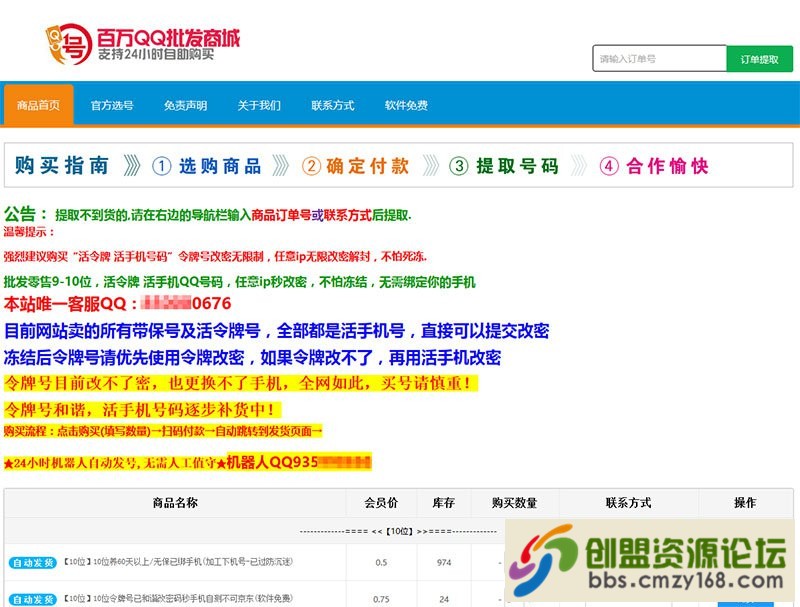Image resolution: width=800 pixels, height=607 pixels.
Task: Open the 免责声明 menu item
Action: click(186, 105)
